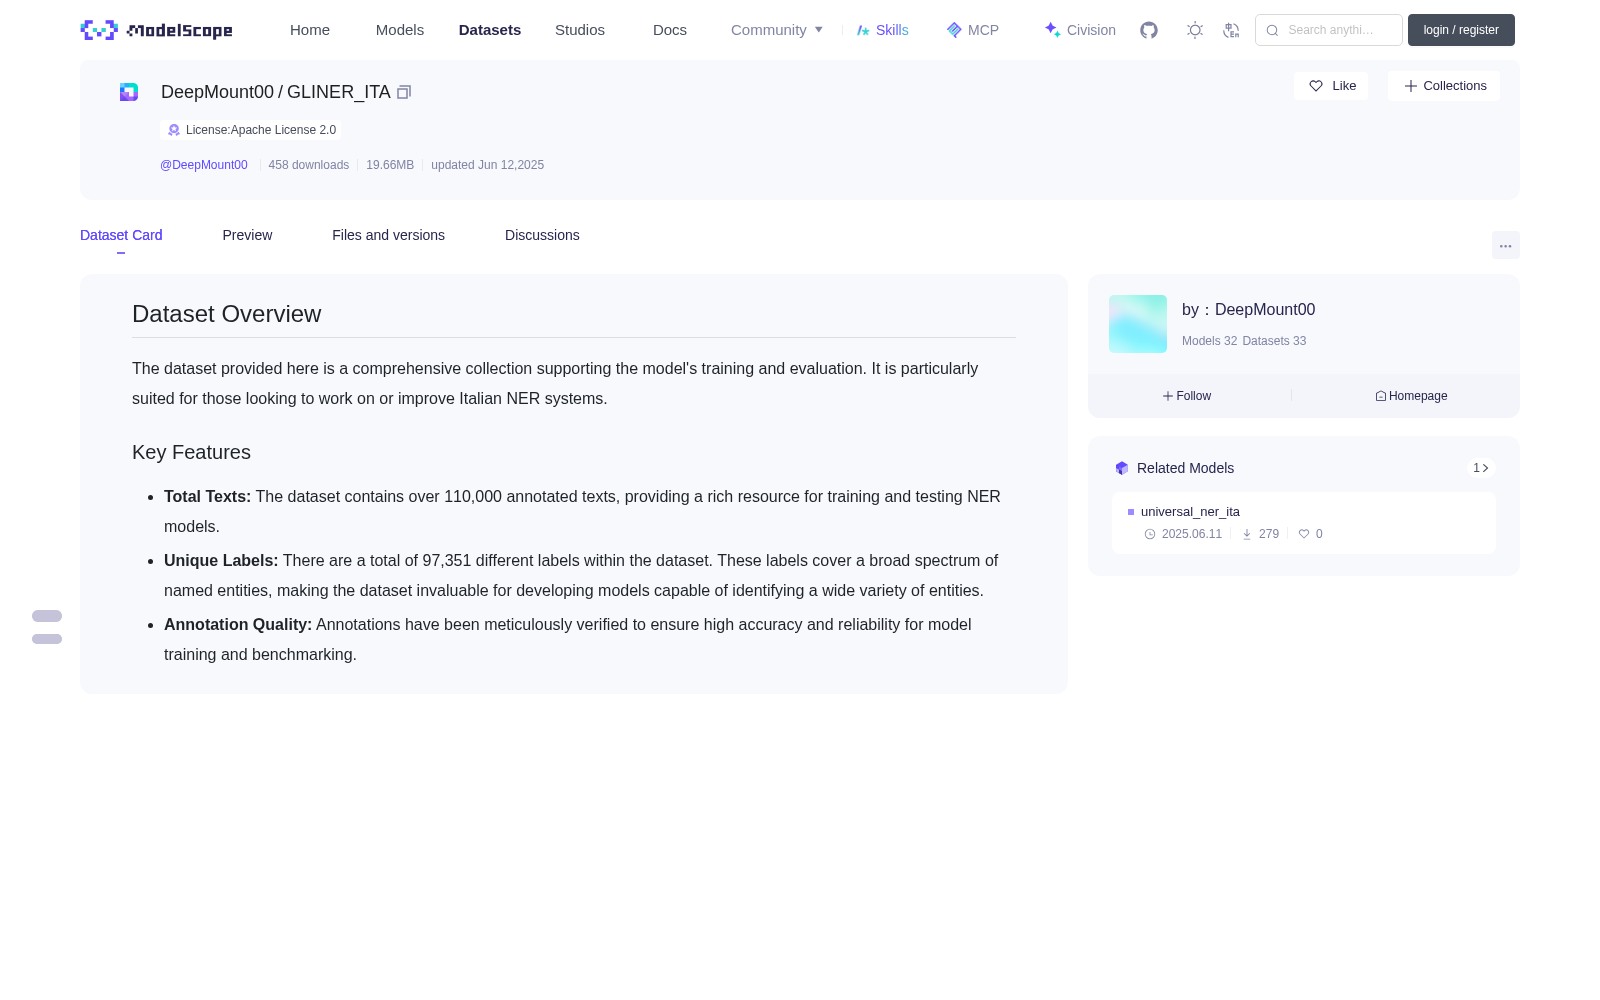This screenshot has width=1600, height=1000.
Task: Click the Dataset Overview heading
Action: pyautogui.click(x=227, y=314)
